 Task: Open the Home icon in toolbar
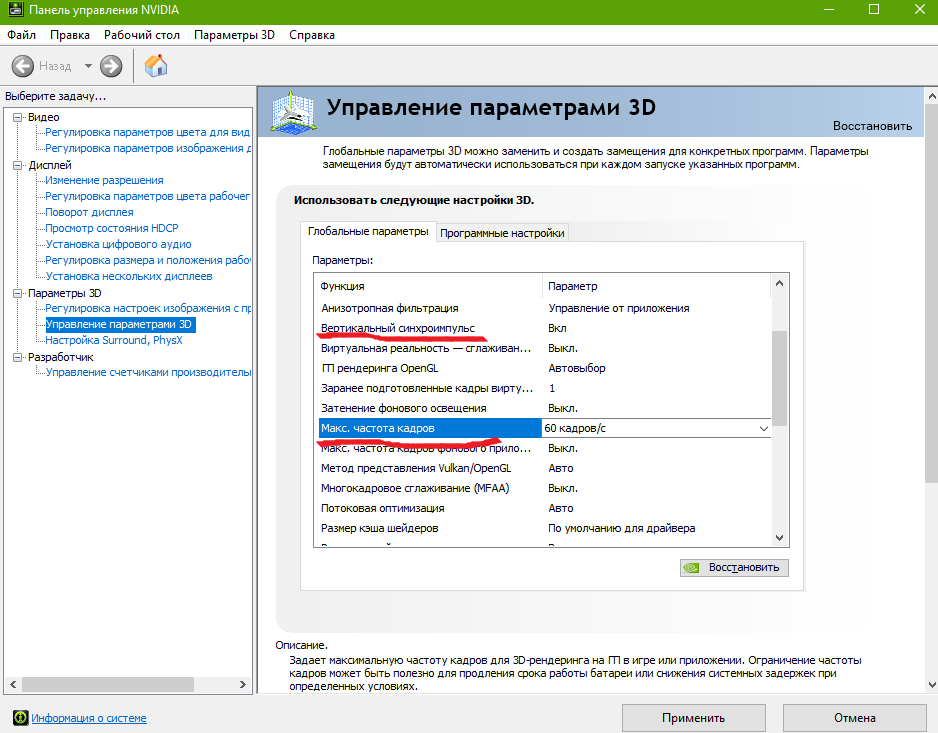156,66
